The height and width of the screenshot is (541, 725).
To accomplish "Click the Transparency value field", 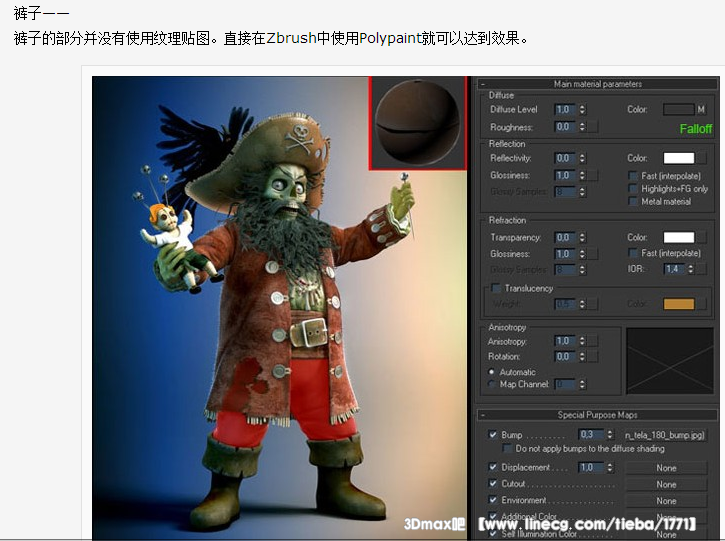I will pyautogui.click(x=565, y=237).
